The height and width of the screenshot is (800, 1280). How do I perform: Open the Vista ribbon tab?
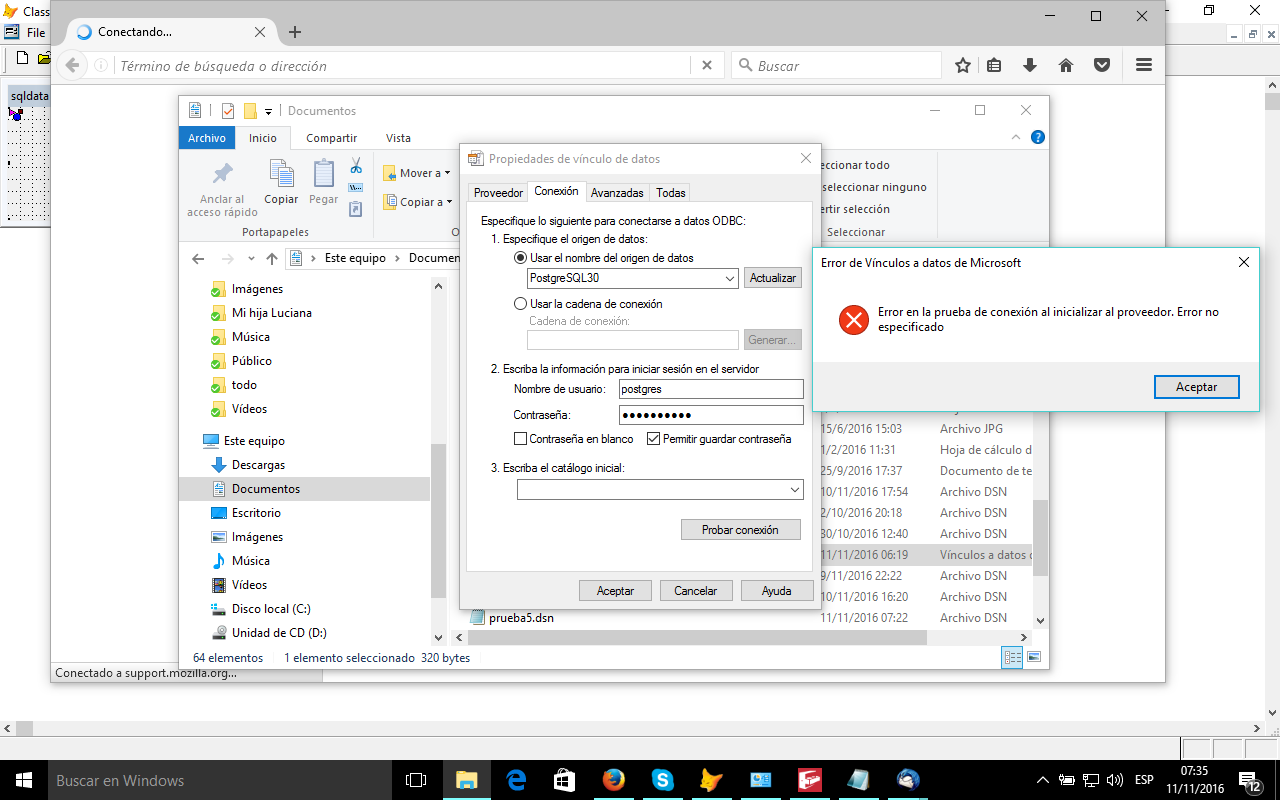tap(398, 138)
